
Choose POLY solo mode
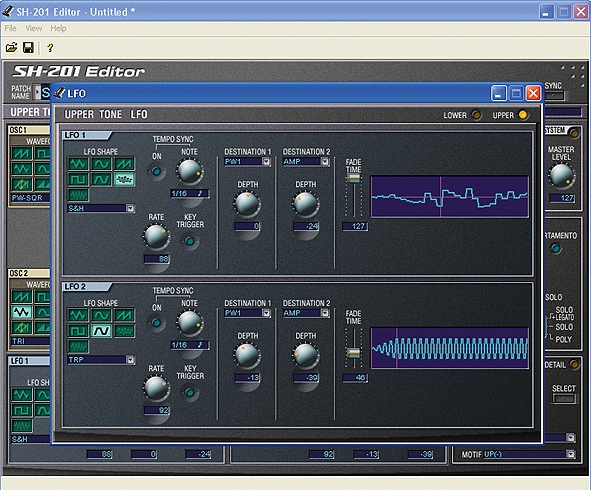pos(563,339)
